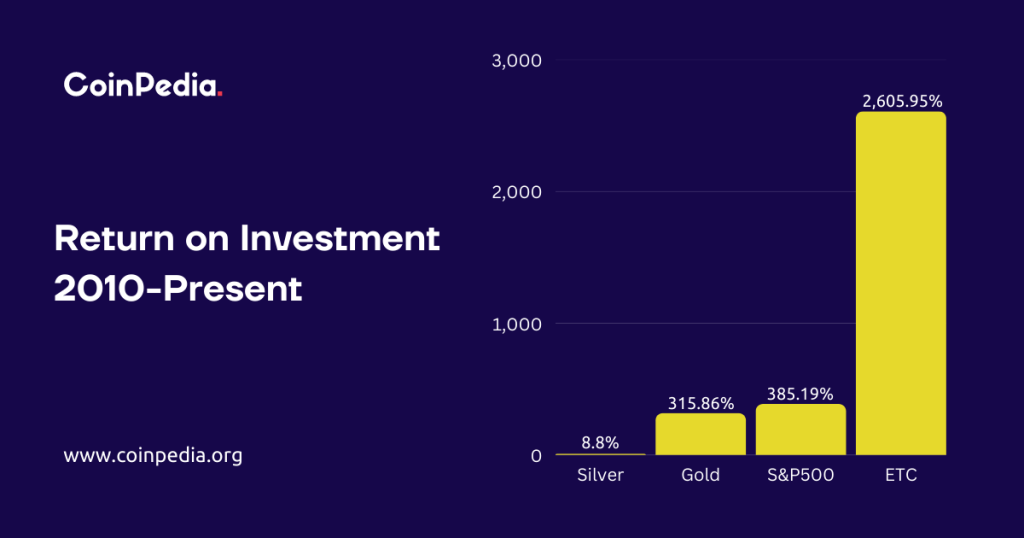Select the yellow S&P500 bar
Viewport: 1024px width, 538px height.
pyautogui.click(x=801, y=430)
